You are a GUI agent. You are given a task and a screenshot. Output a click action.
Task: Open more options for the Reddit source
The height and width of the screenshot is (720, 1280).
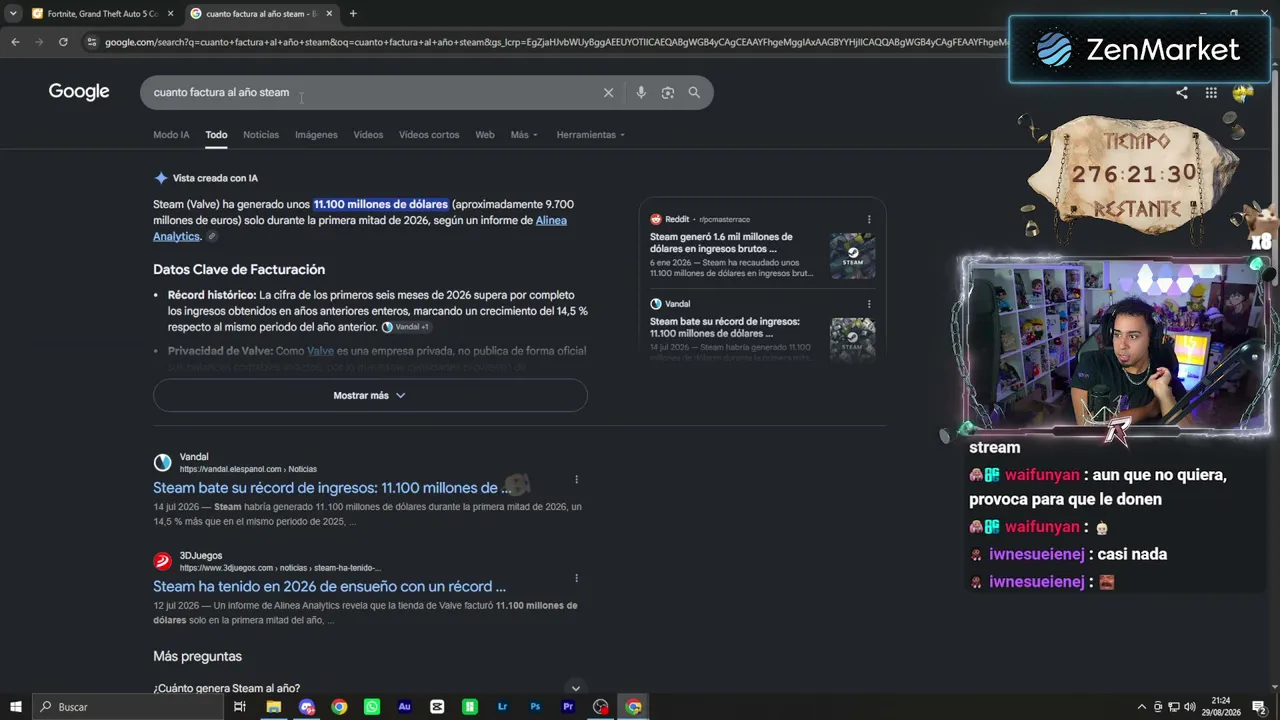[x=869, y=219]
